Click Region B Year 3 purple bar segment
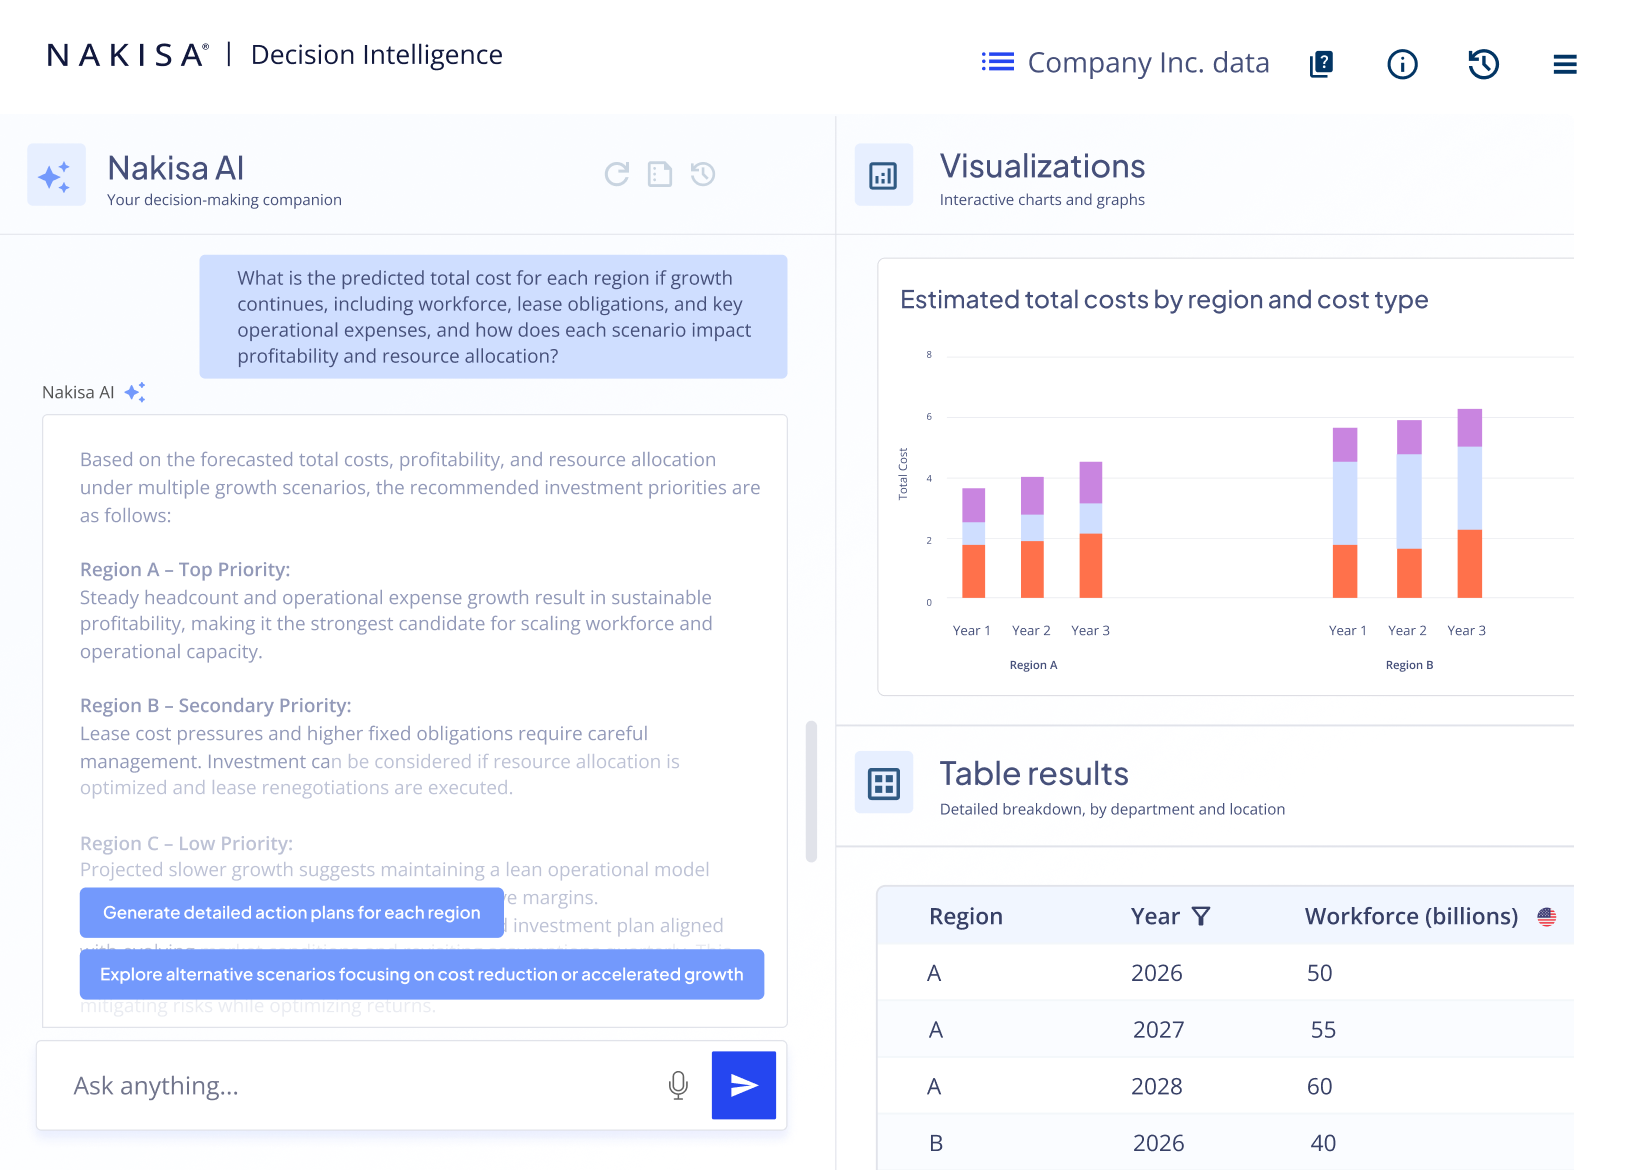This screenshot has width=1642, height=1170. 1469,428
